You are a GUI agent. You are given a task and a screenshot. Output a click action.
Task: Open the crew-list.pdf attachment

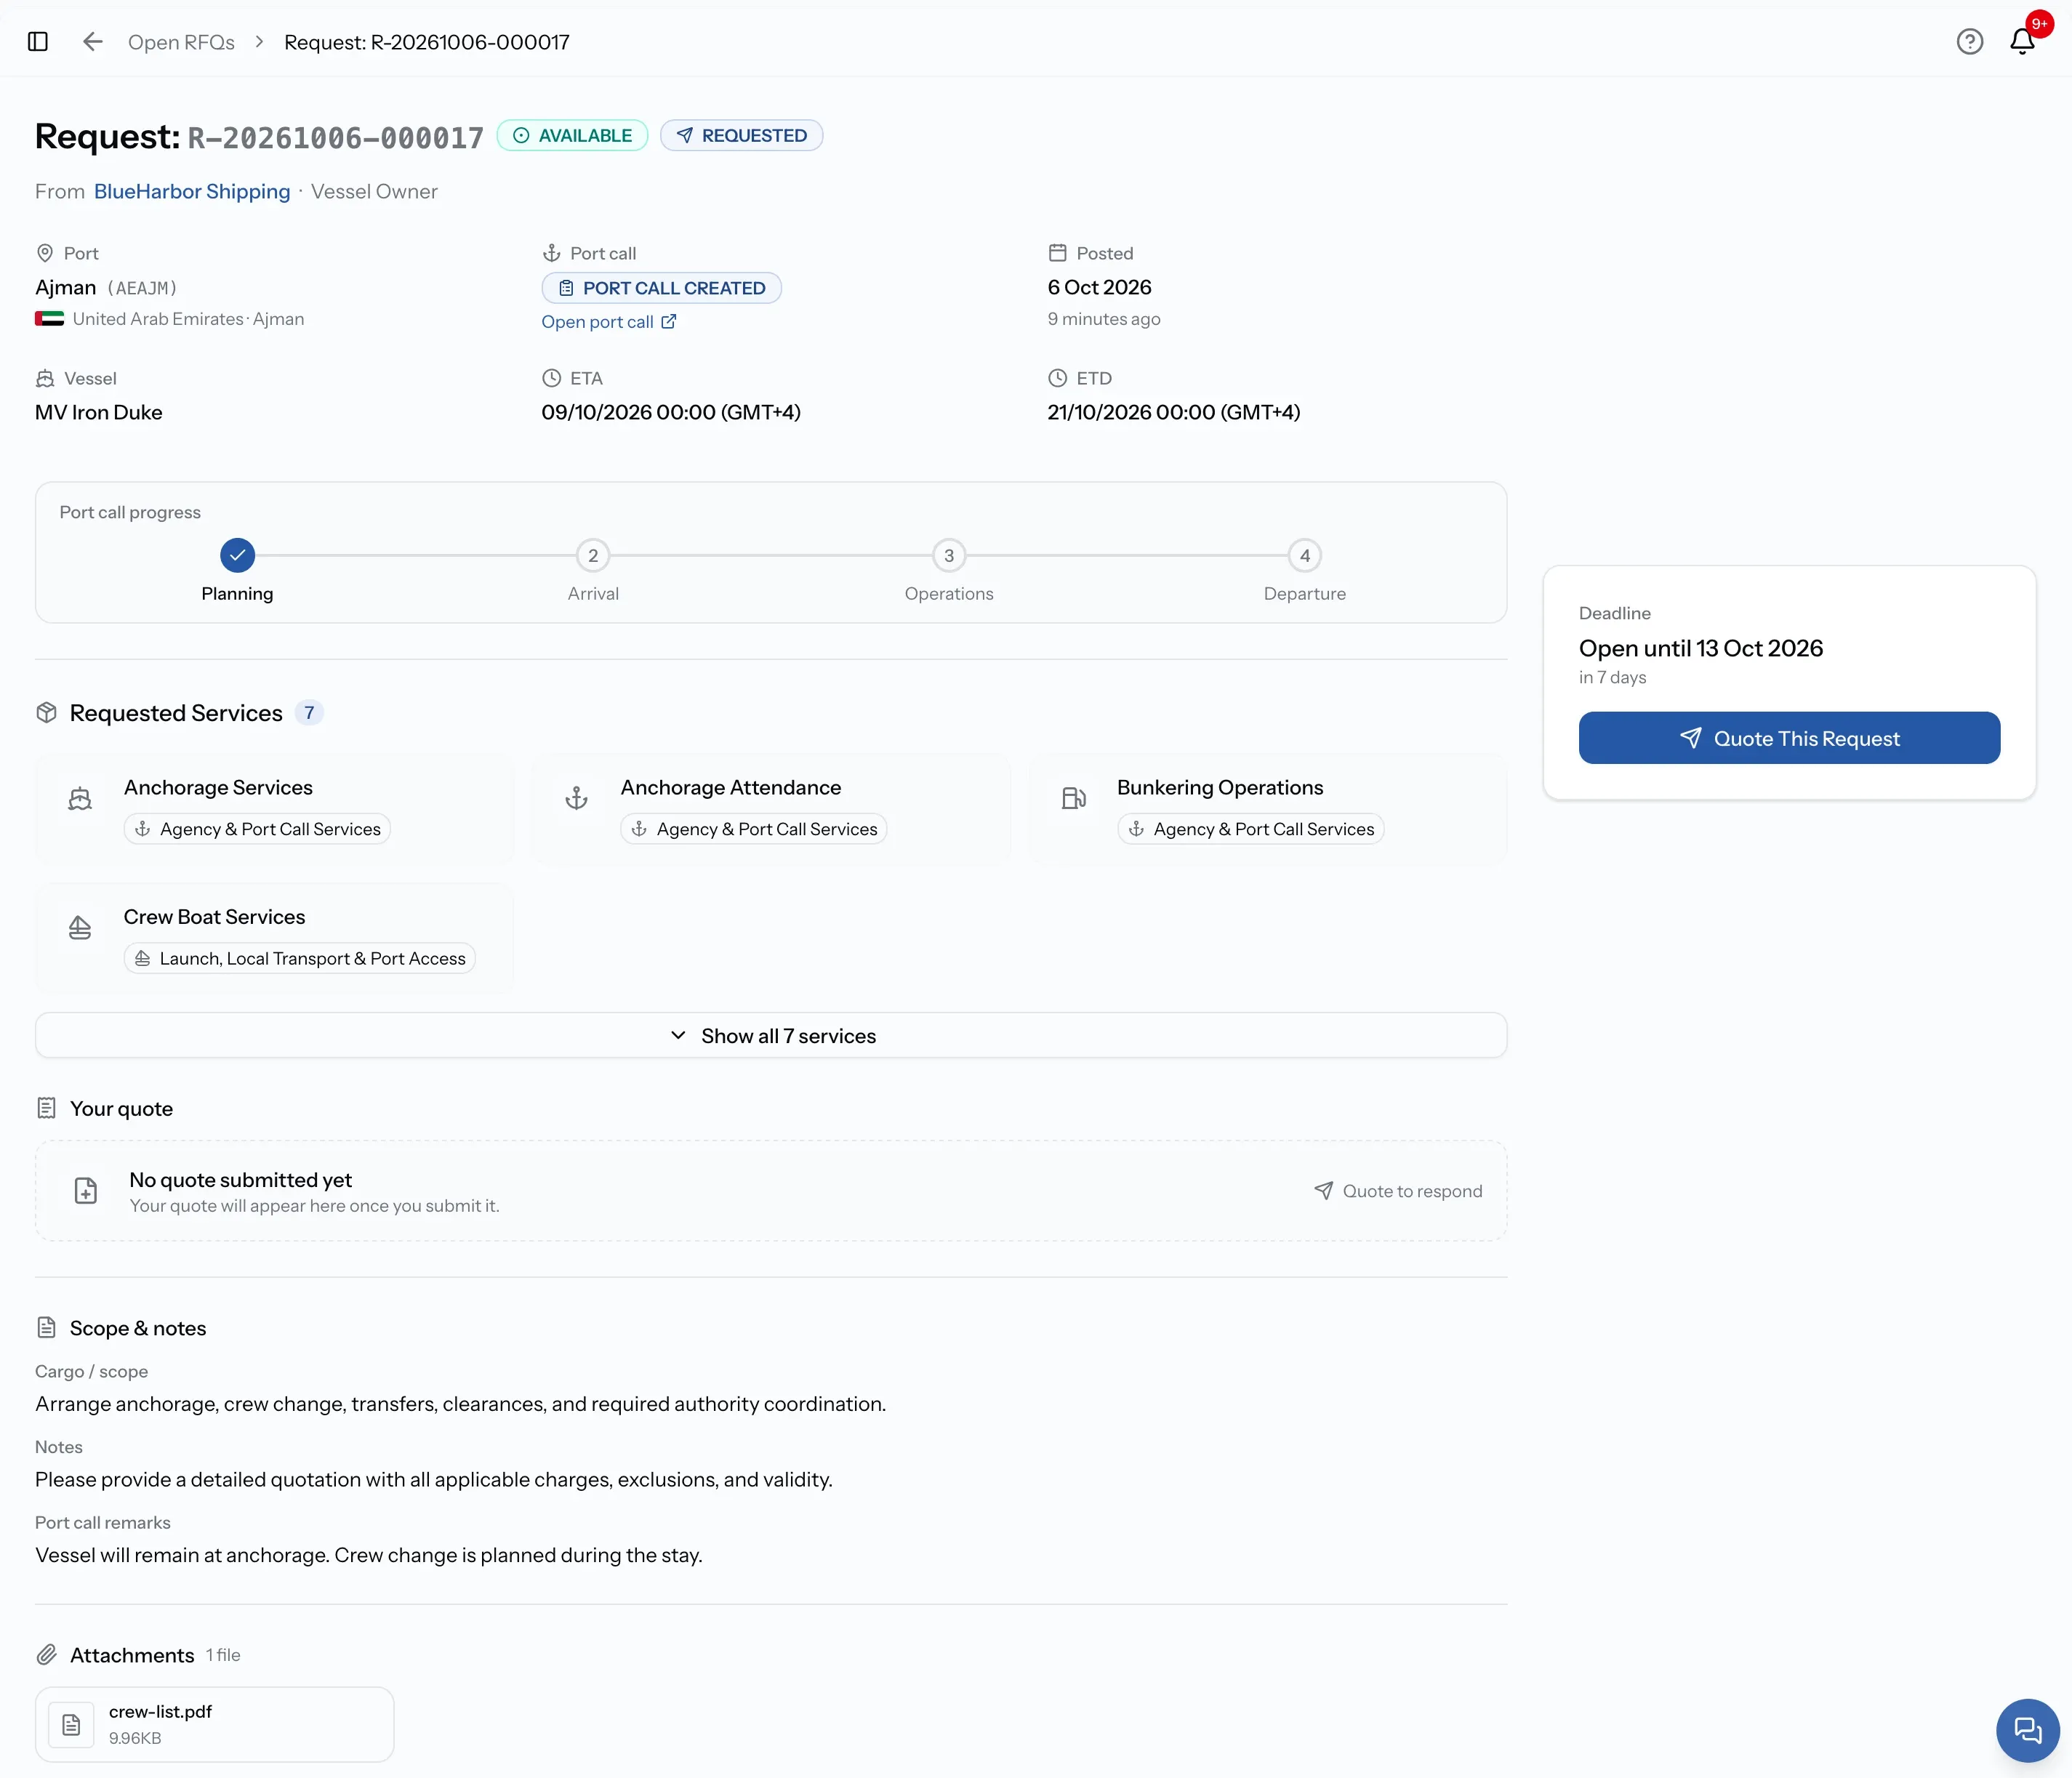[214, 1724]
